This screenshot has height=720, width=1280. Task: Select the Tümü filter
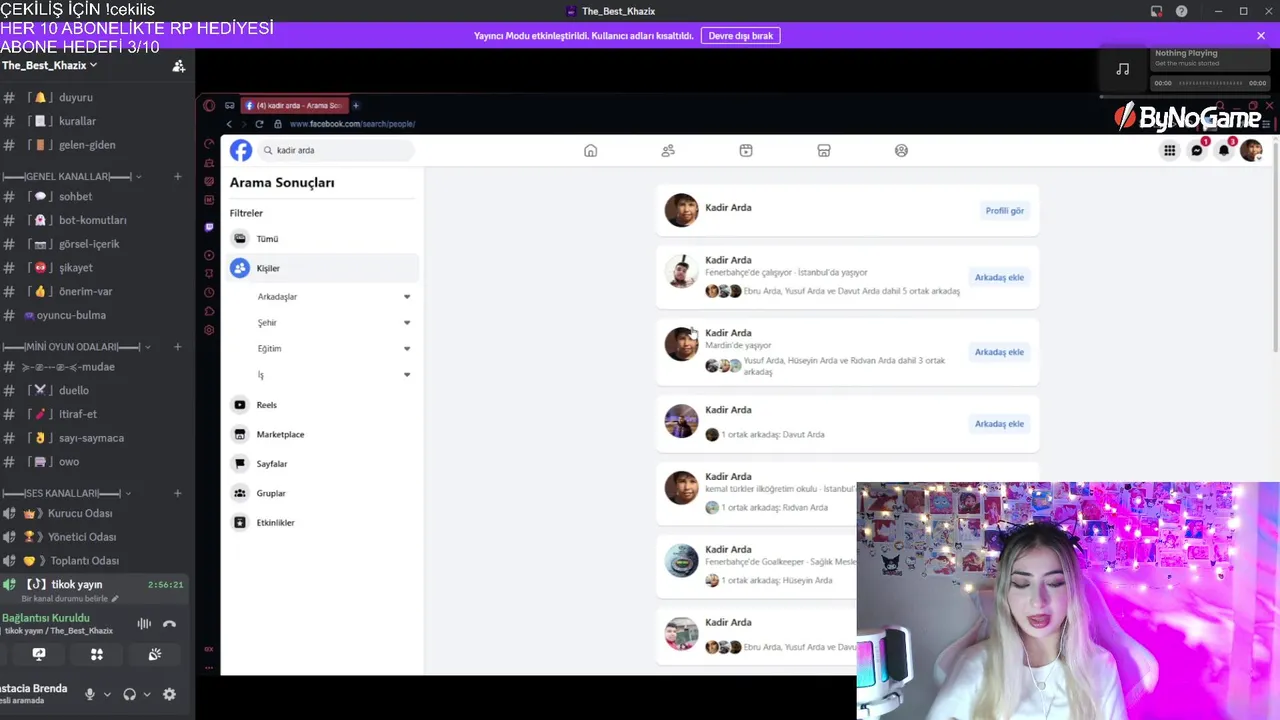[323, 239]
